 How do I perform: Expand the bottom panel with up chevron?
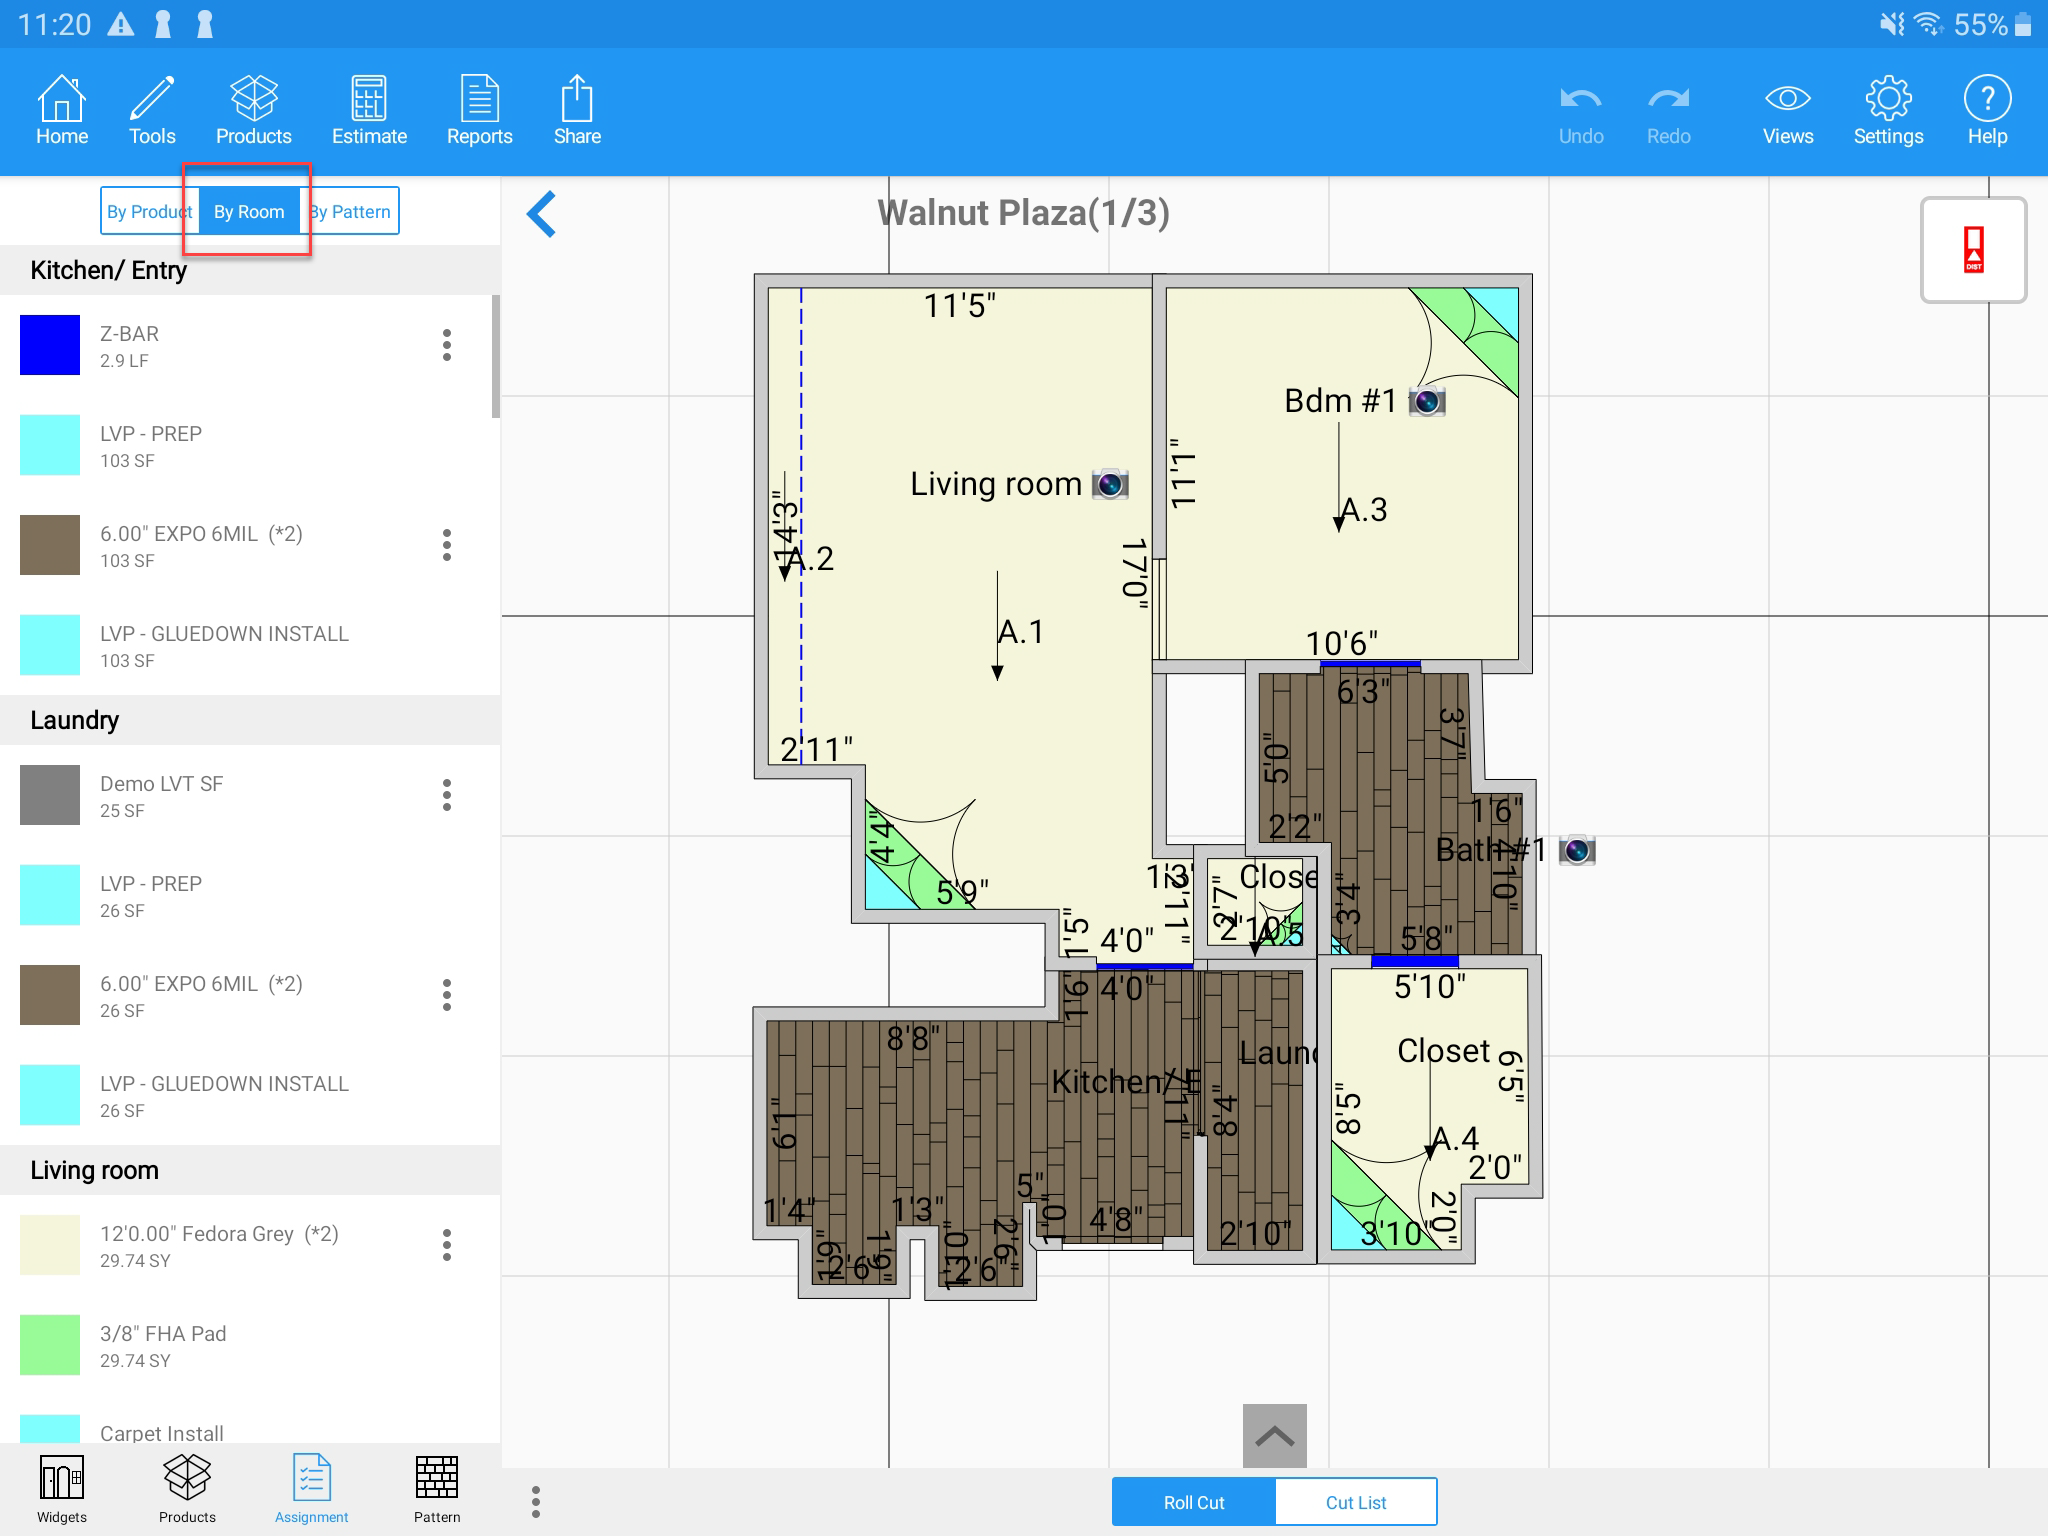(1274, 1436)
